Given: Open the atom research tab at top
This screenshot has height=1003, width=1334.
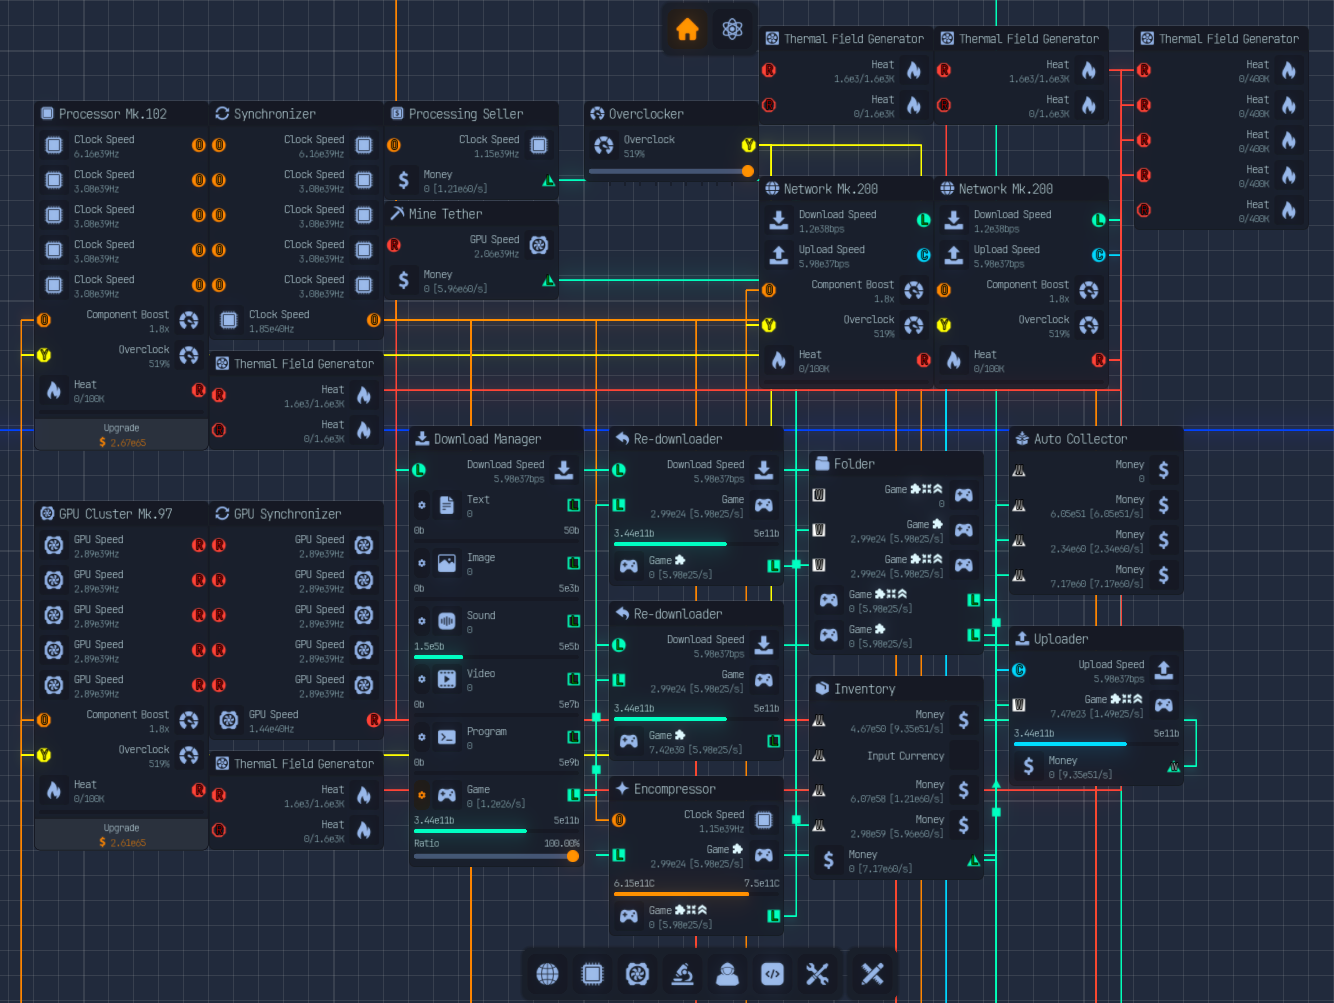Looking at the screenshot, I should 732,30.
